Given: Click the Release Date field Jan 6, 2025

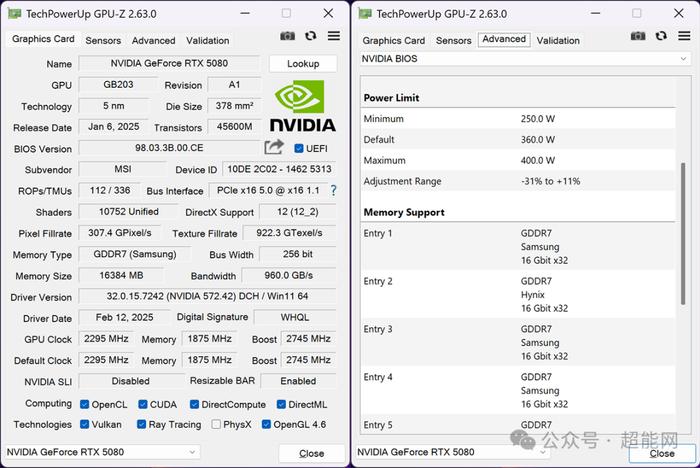Looking at the screenshot, I should coord(113,126).
